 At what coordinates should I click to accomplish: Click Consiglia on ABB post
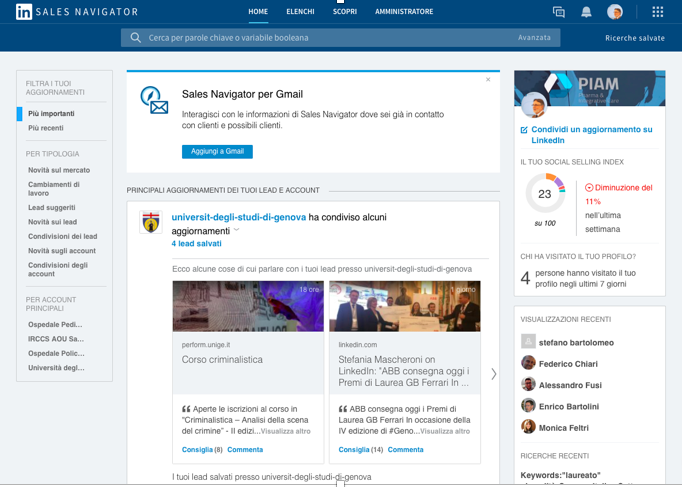[x=354, y=450]
